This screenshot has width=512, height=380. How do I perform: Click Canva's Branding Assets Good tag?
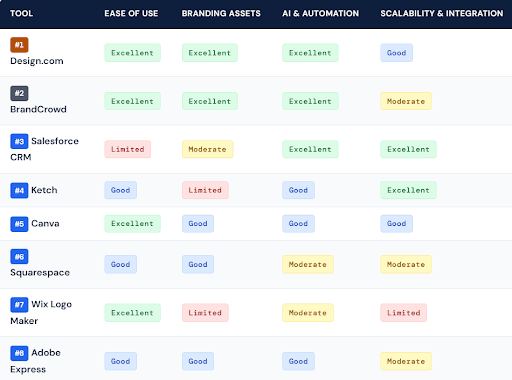(x=198, y=224)
